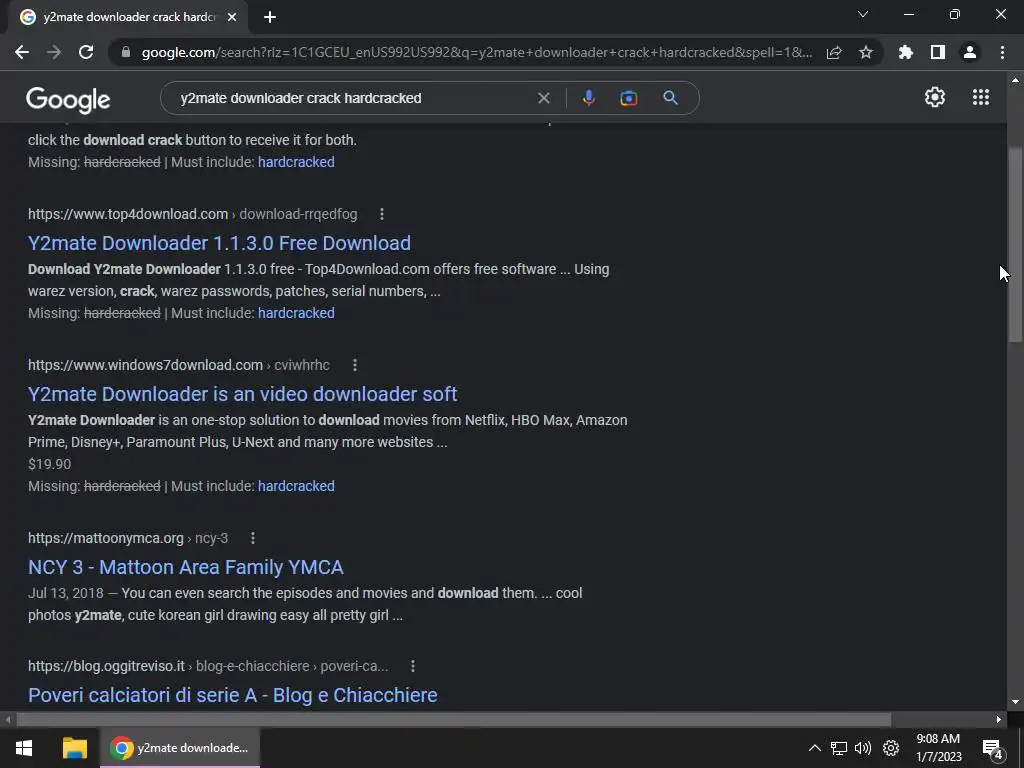Reload the current page
The height and width of the screenshot is (768, 1024).
(86, 52)
